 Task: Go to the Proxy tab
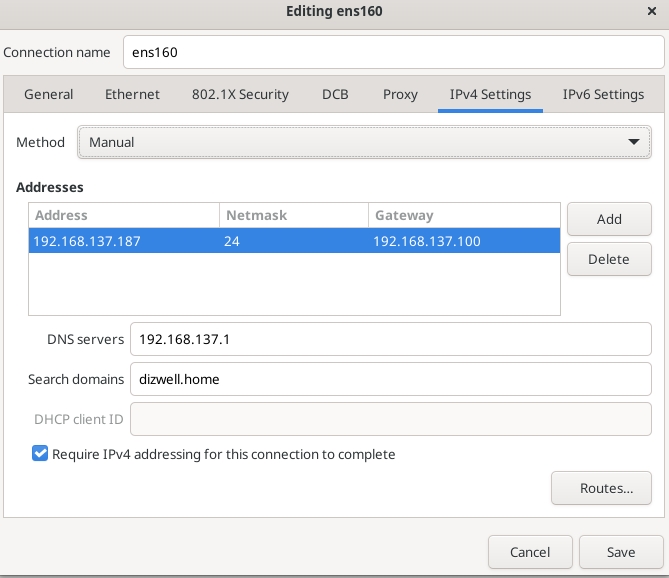click(x=400, y=95)
